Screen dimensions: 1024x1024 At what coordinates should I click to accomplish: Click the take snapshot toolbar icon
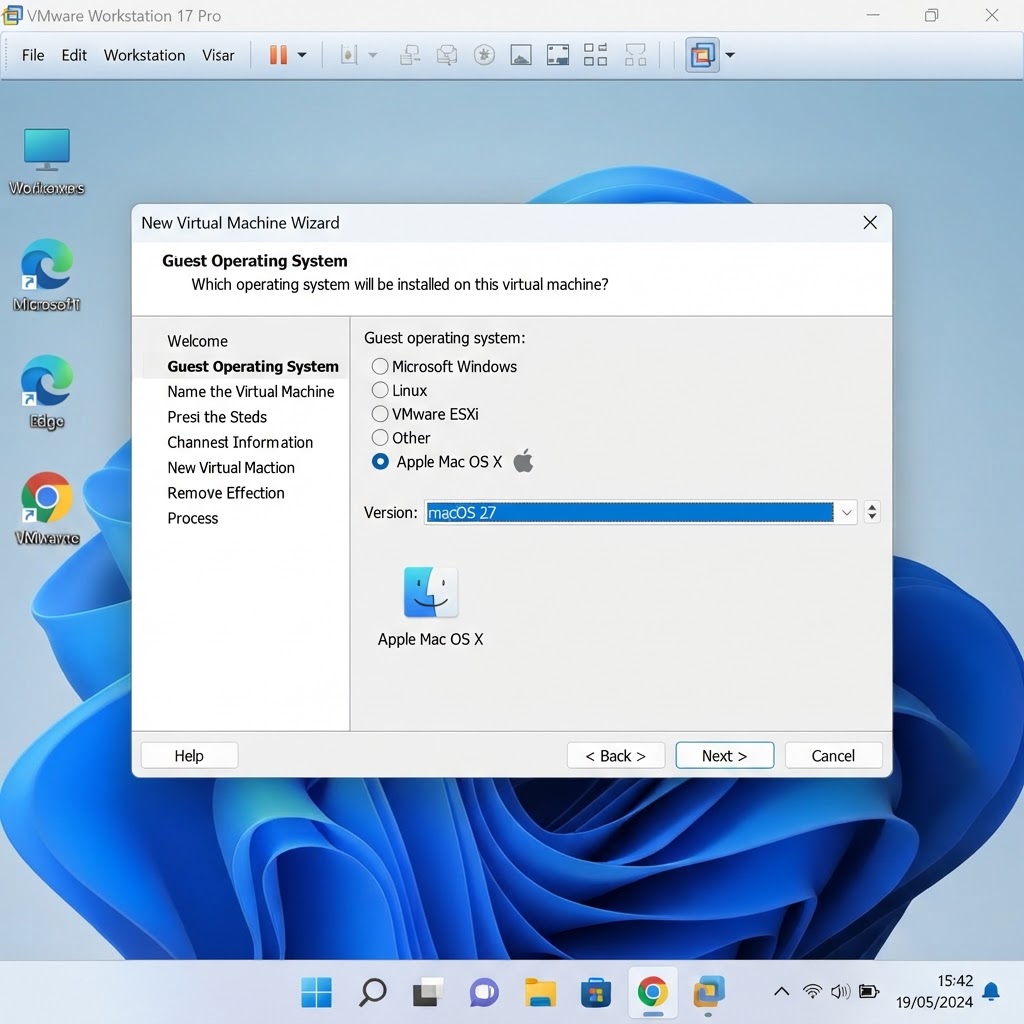pyautogui.click(x=409, y=55)
